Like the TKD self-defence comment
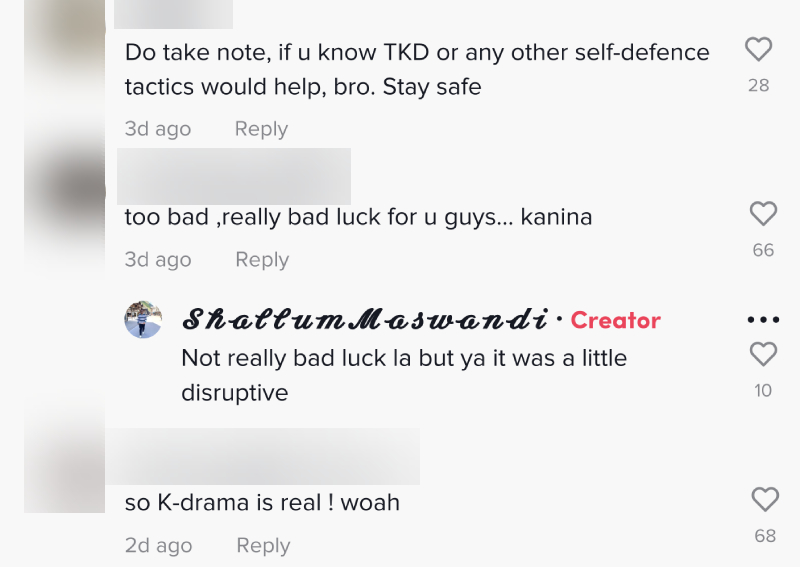 pyautogui.click(x=758, y=50)
